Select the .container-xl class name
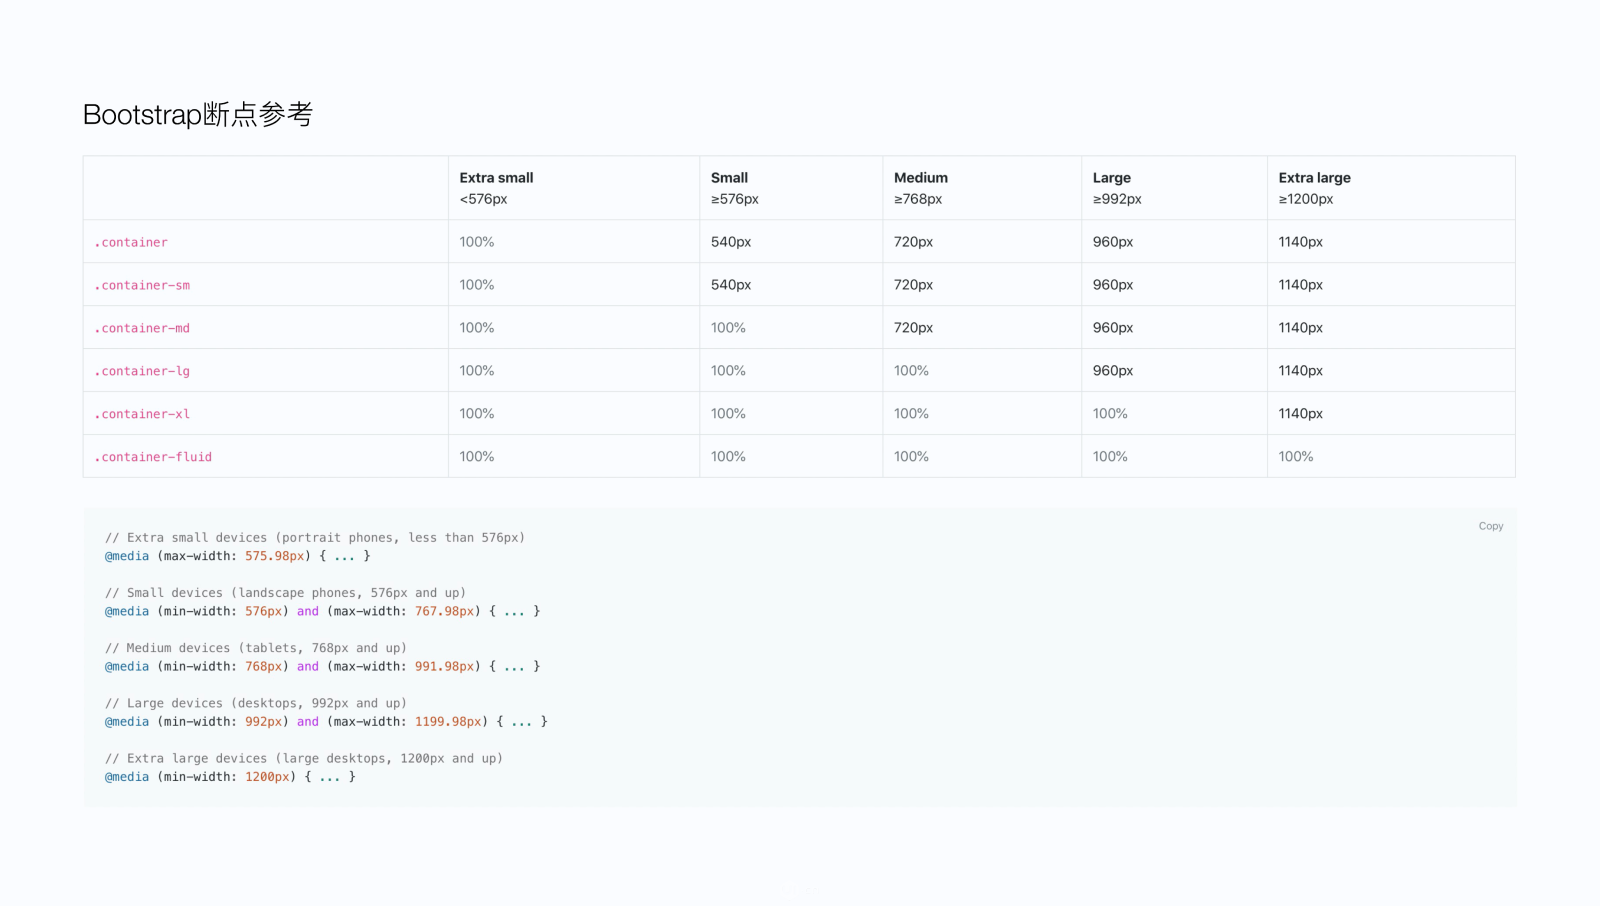This screenshot has height=906, width=1600. point(142,414)
